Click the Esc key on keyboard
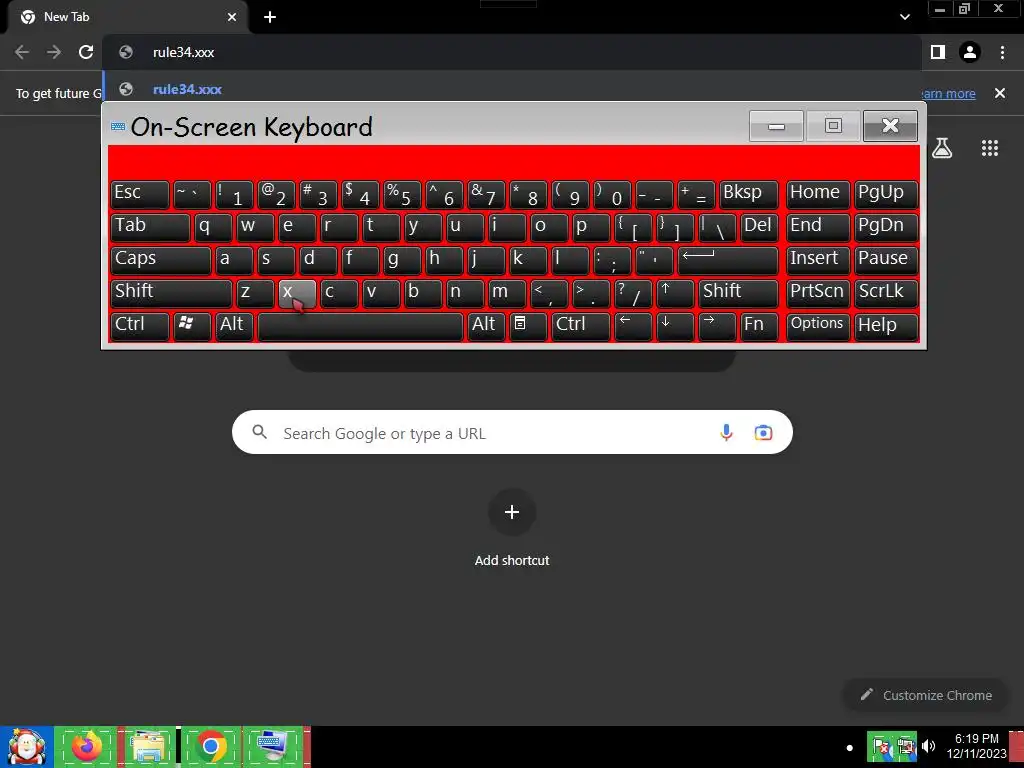The image size is (1024, 768). [140, 194]
